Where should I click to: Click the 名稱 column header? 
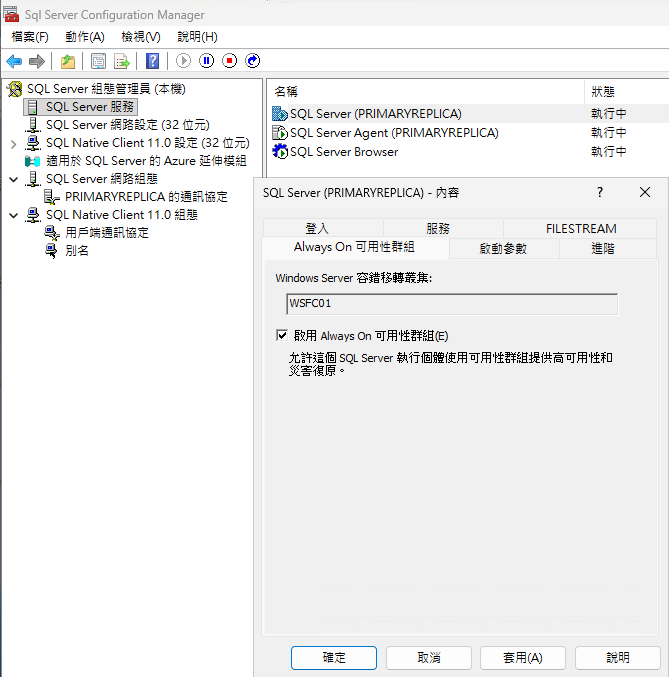coord(425,92)
